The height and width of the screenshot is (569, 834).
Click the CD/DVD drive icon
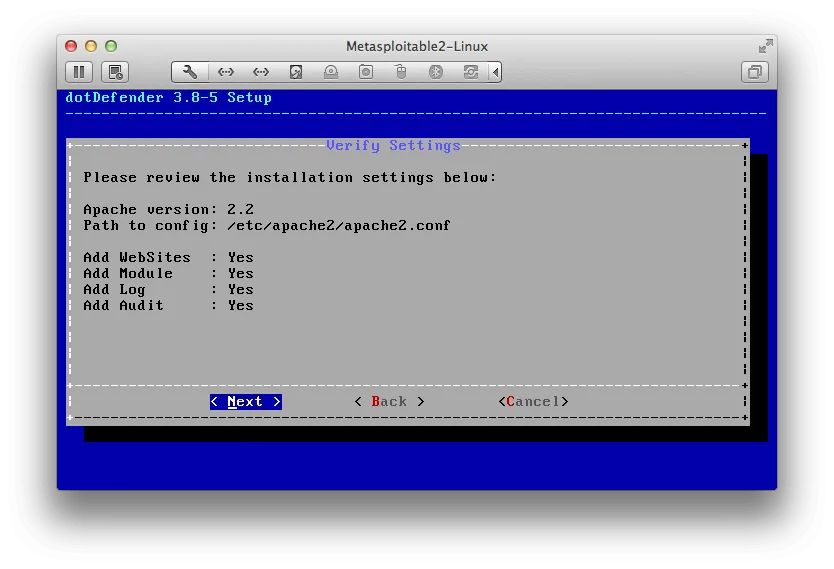click(331, 72)
